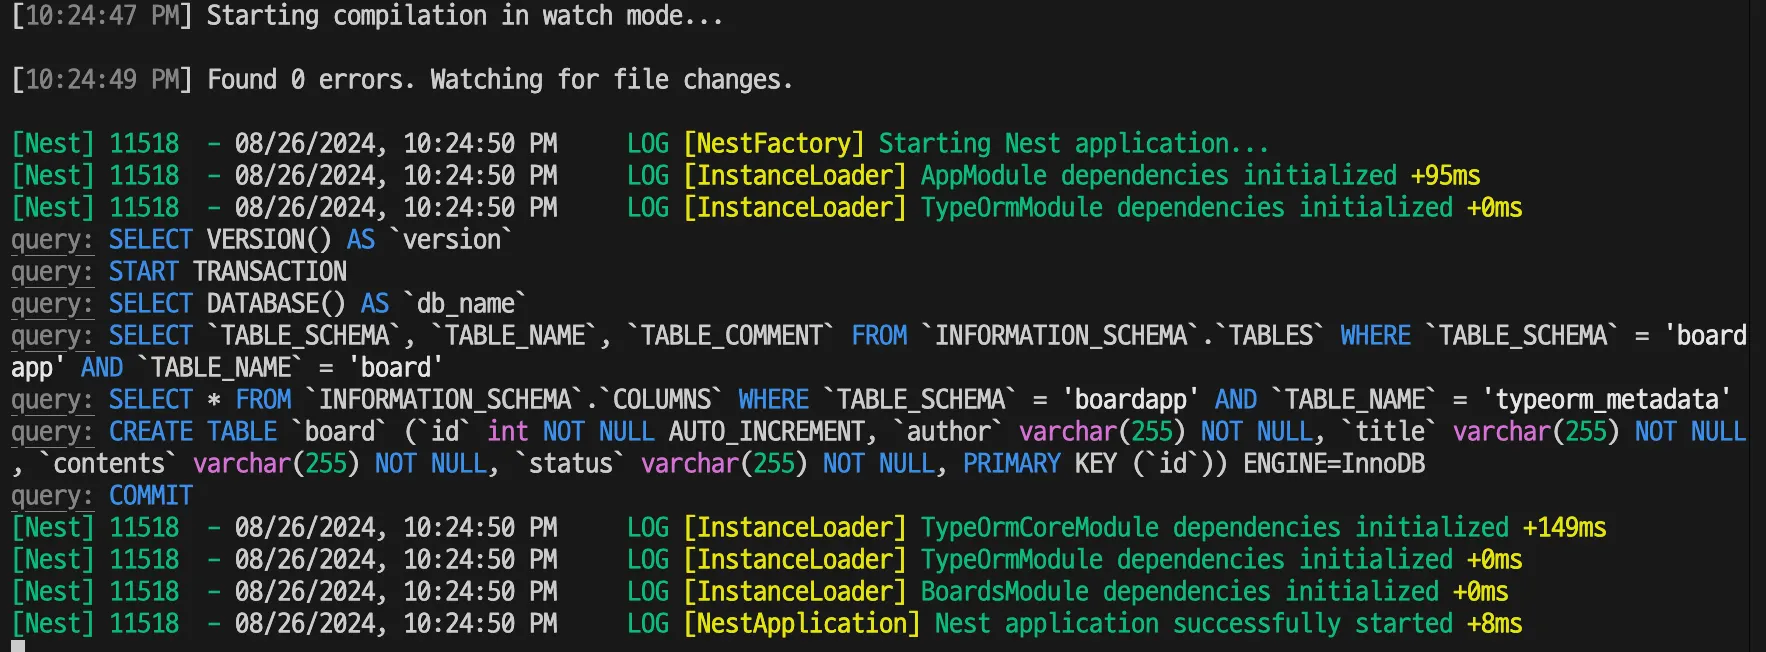This screenshot has height=652, width=1766.
Task: Click the "Starting Nest application..." text
Action: click(1073, 144)
